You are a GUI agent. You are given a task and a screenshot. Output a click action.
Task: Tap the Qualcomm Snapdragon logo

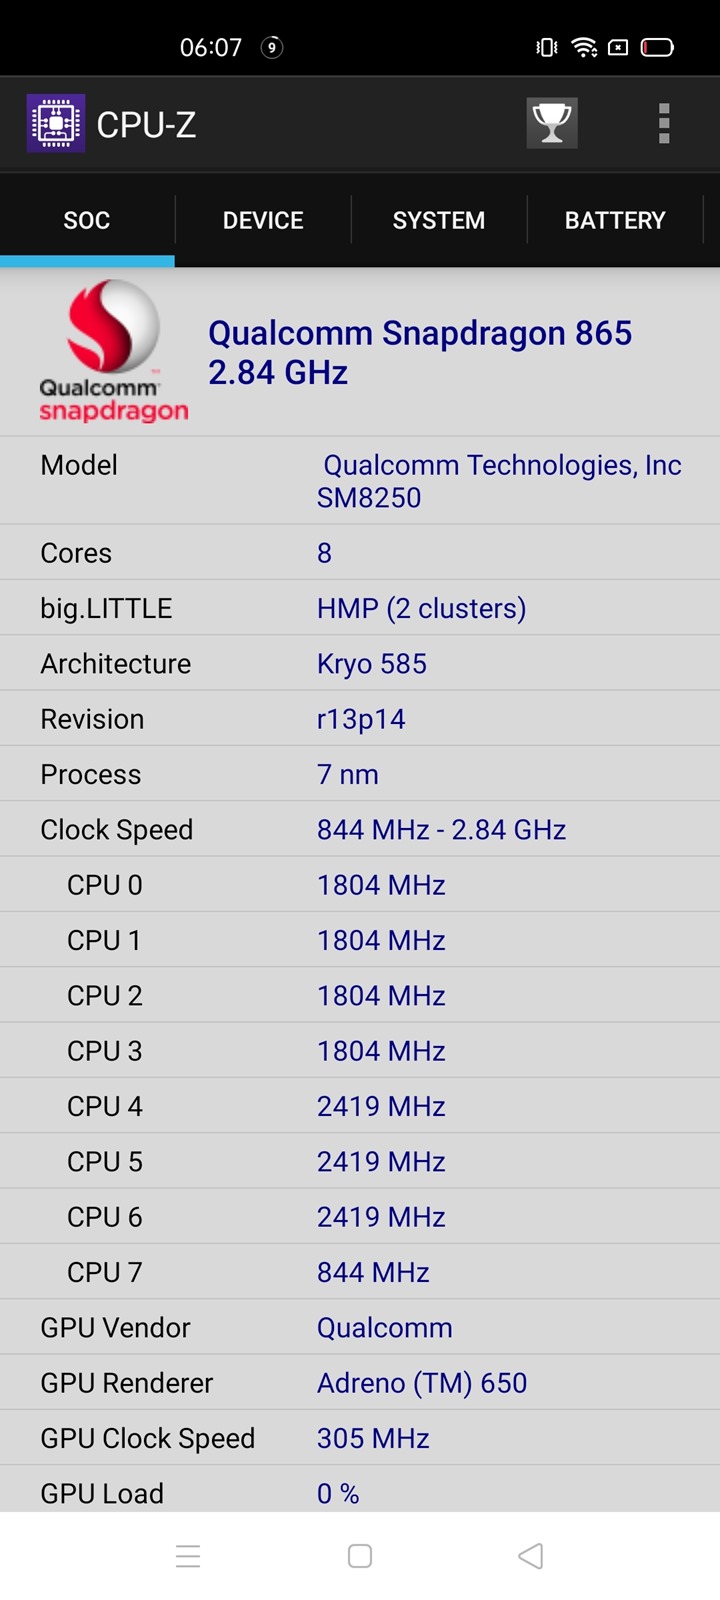[113, 351]
